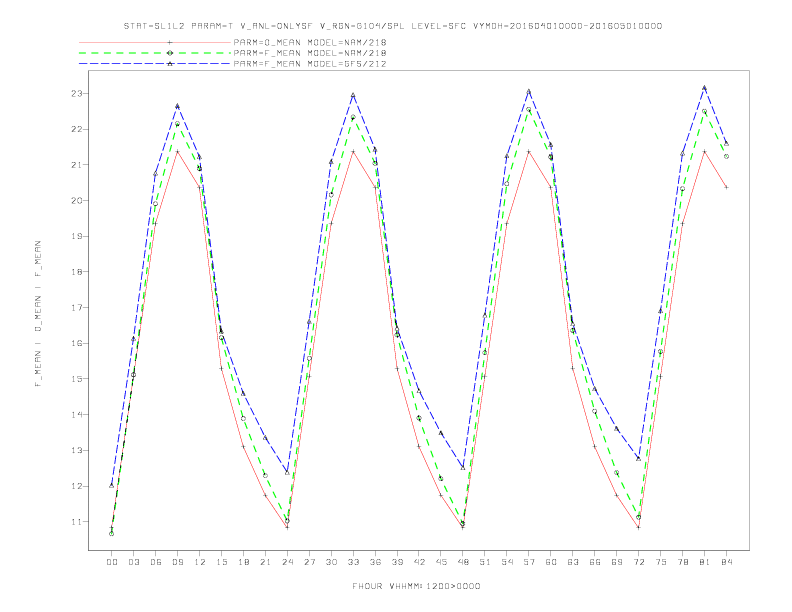Click y-axis tick label 17
The image size is (792, 612).
(x=77, y=308)
